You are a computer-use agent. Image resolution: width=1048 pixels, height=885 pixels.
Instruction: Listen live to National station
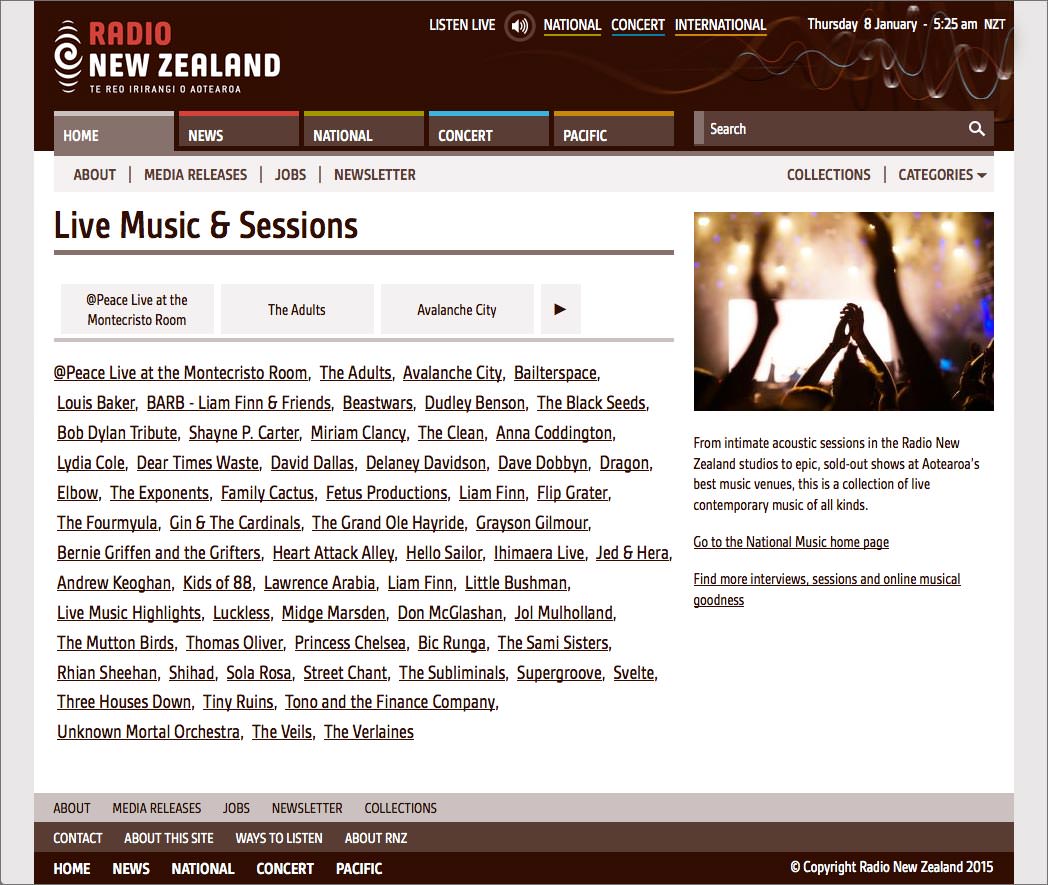pyautogui.click(x=572, y=25)
